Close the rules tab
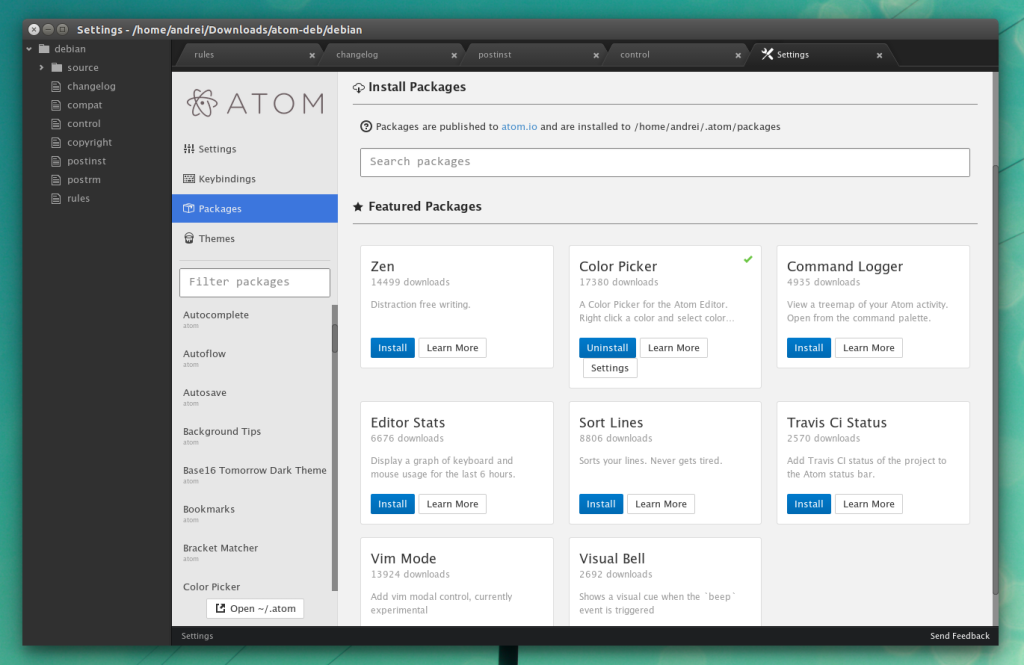Viewport: 1024px width, 665px height. pyautogui.click(x=312, y=56)
